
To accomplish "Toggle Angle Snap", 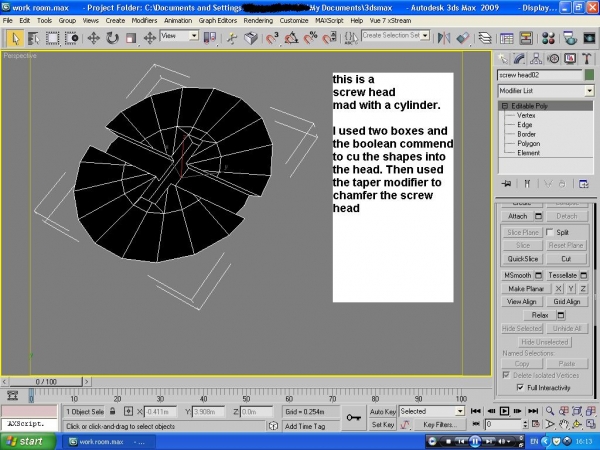I will pos(291,38).
